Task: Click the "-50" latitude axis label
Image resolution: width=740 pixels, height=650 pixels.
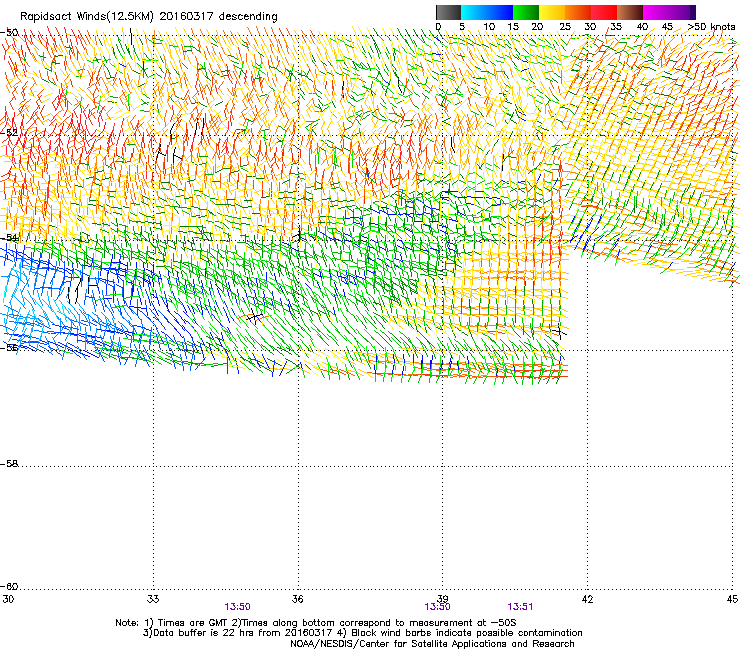Action: pos(9,33)
